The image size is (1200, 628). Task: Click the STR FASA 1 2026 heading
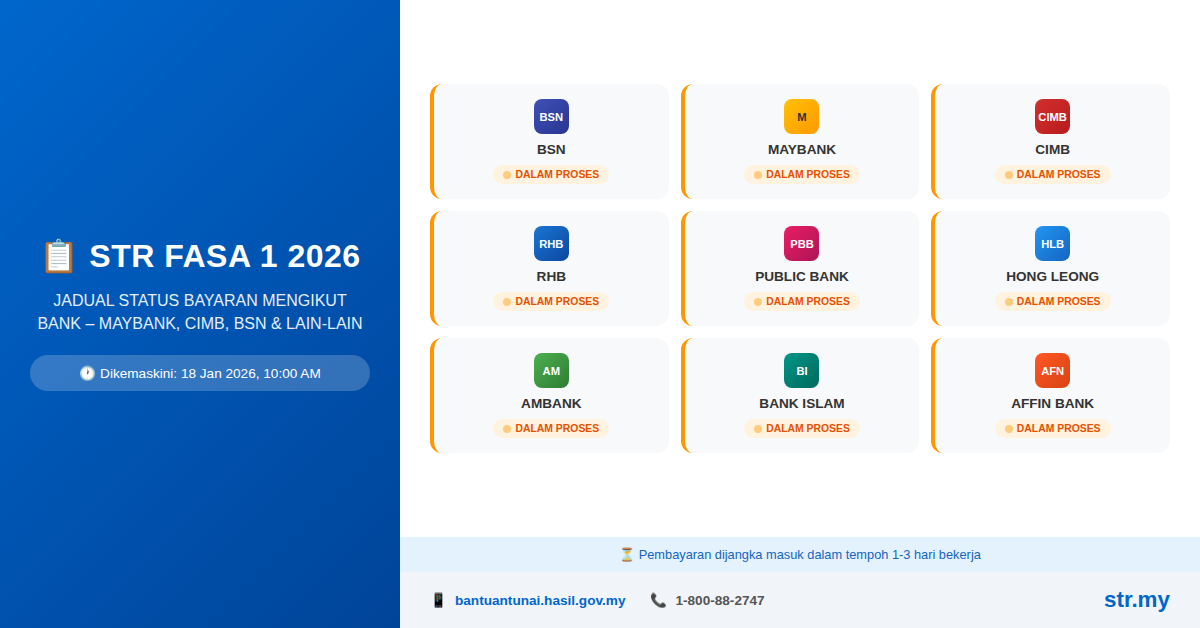coord(200,256)
